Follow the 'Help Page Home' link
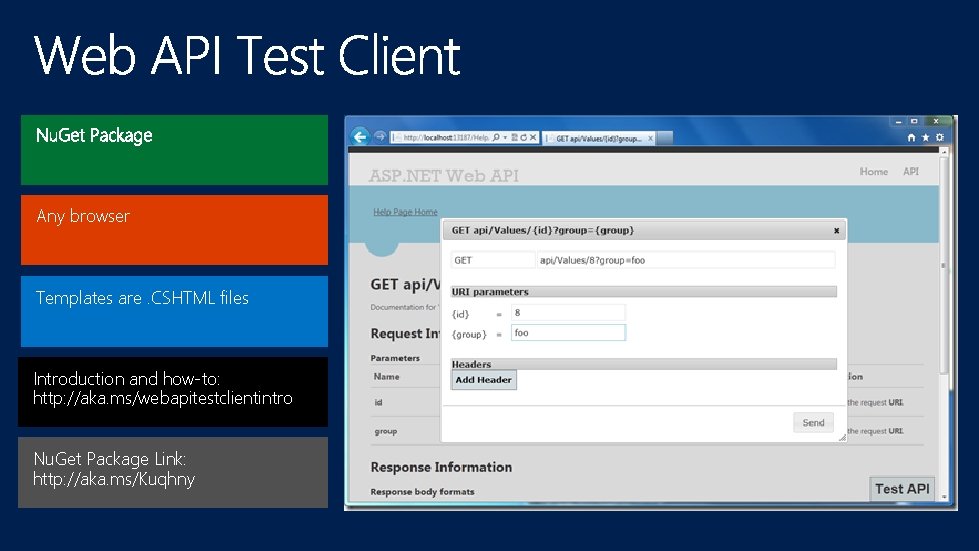The image size is (979, 551). pyautogui.click(x=405, y=212)
